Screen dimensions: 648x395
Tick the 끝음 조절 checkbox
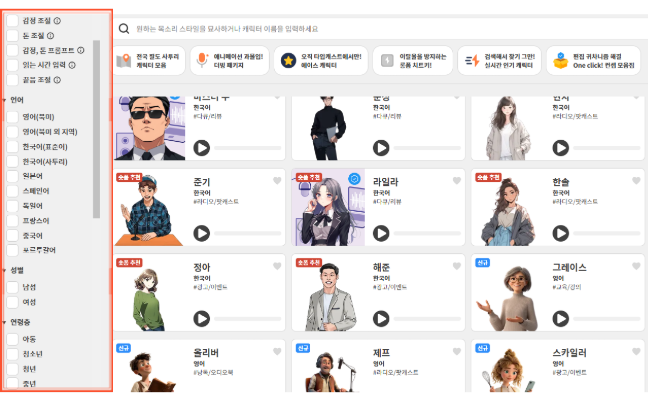12,80
